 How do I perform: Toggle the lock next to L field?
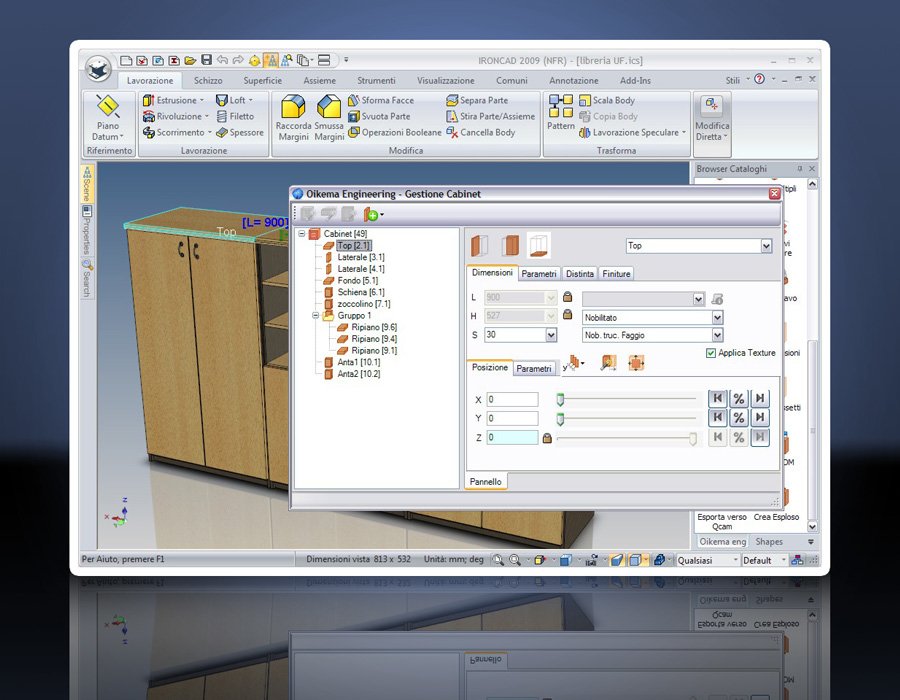point(567,297)
